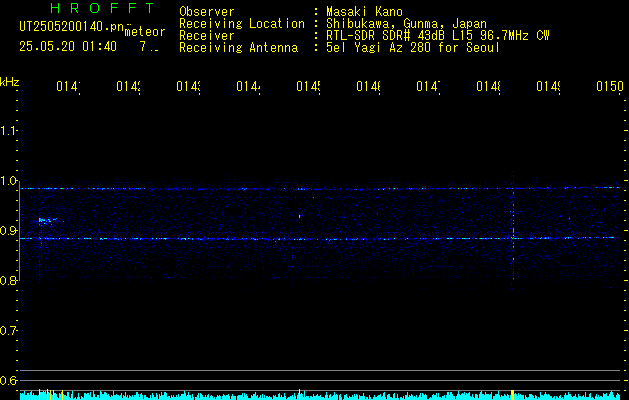Click the 0146 time axis label
The image size is (629, 400).
pos(368,86)
